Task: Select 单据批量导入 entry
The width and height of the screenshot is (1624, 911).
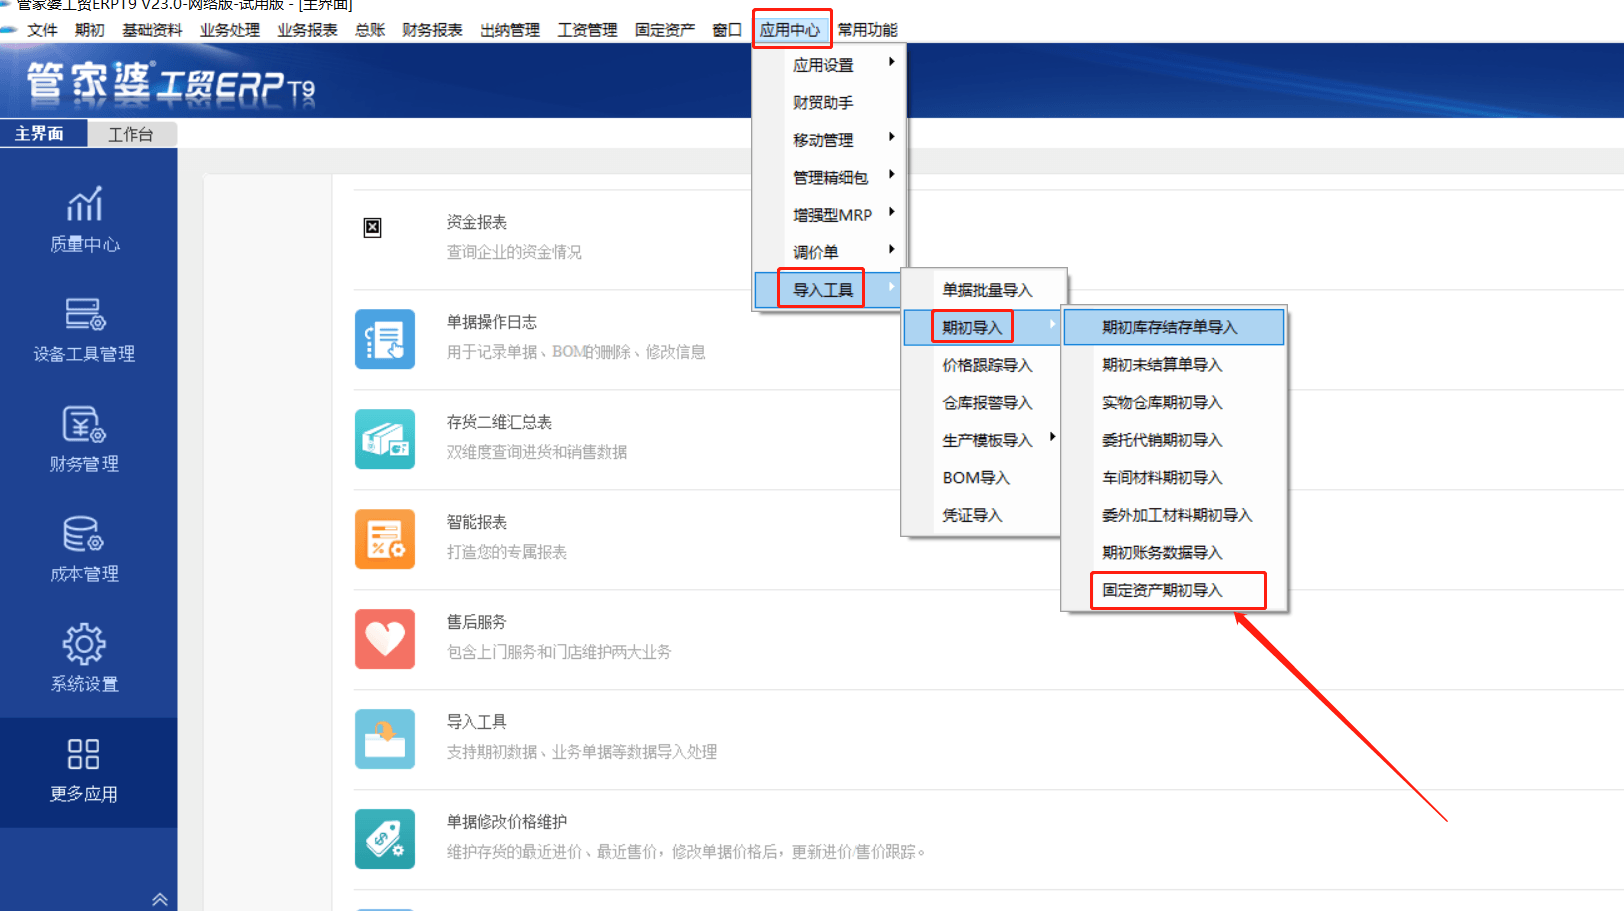Action: 984,290
